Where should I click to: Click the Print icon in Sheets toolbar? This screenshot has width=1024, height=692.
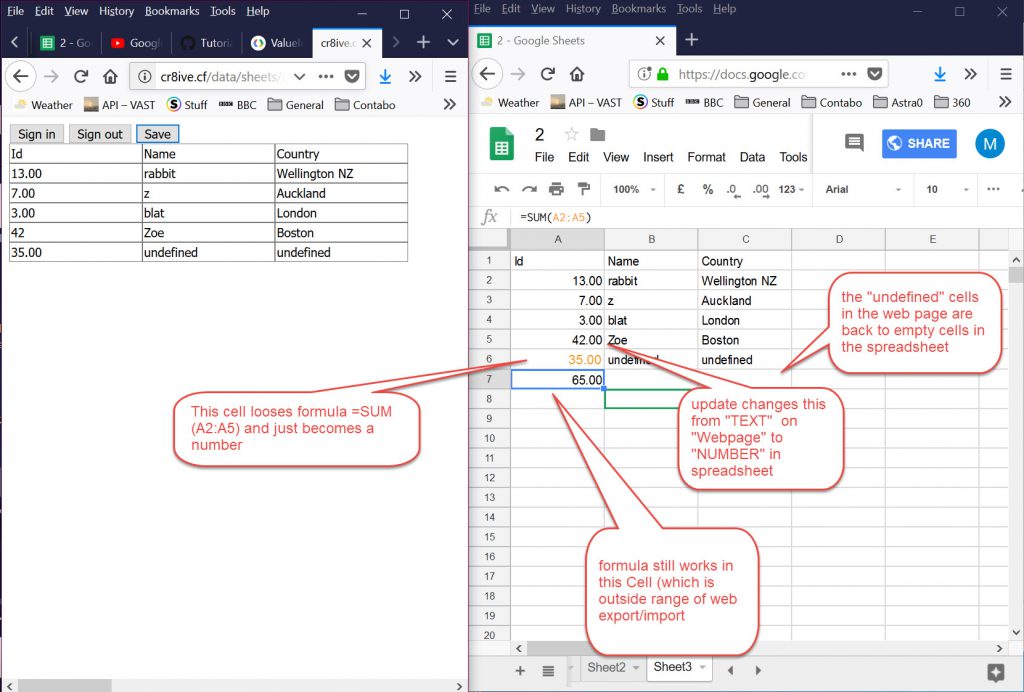coord(557,189)
